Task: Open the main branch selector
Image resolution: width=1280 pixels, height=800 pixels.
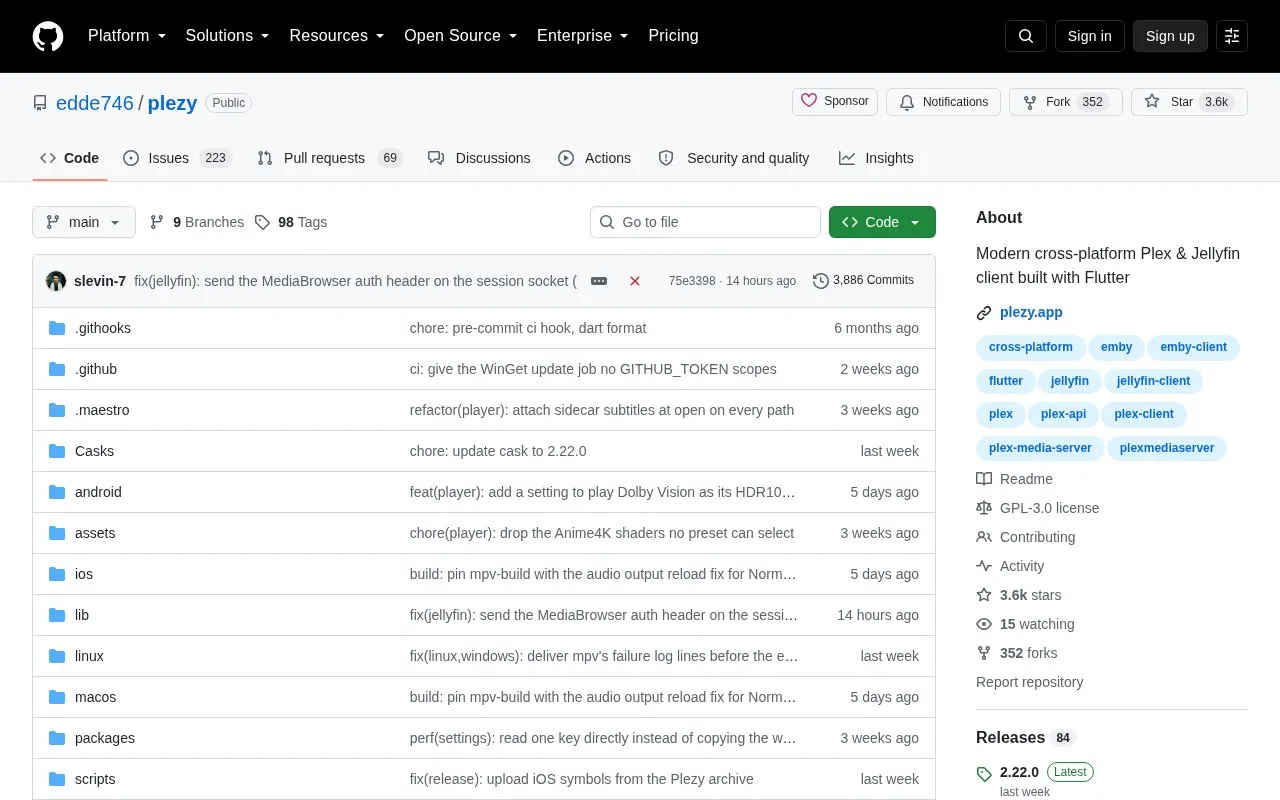Action: click(x=84, y=222)
